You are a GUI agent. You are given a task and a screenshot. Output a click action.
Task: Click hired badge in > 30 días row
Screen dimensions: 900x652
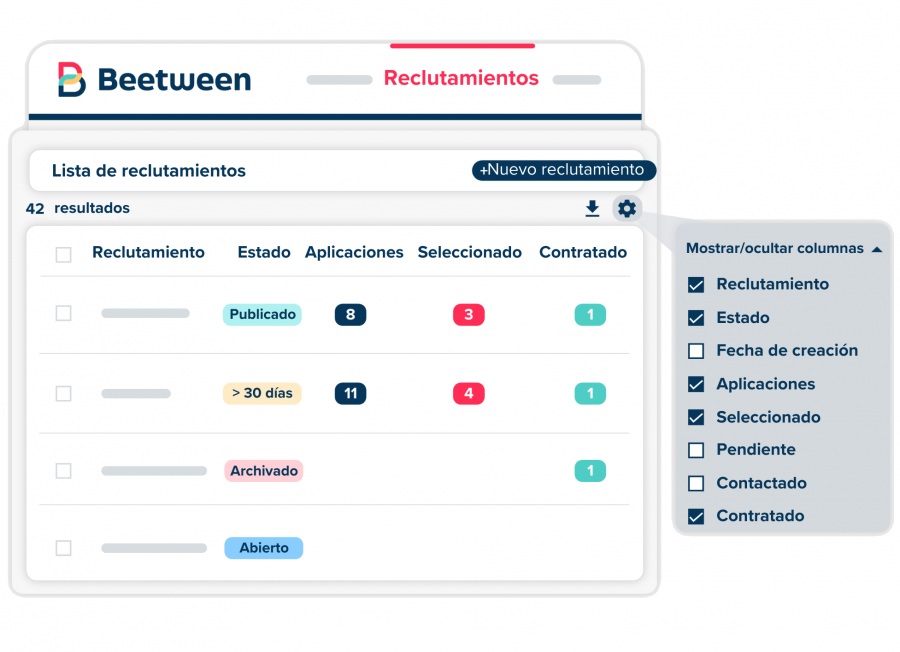coord(591,393)
